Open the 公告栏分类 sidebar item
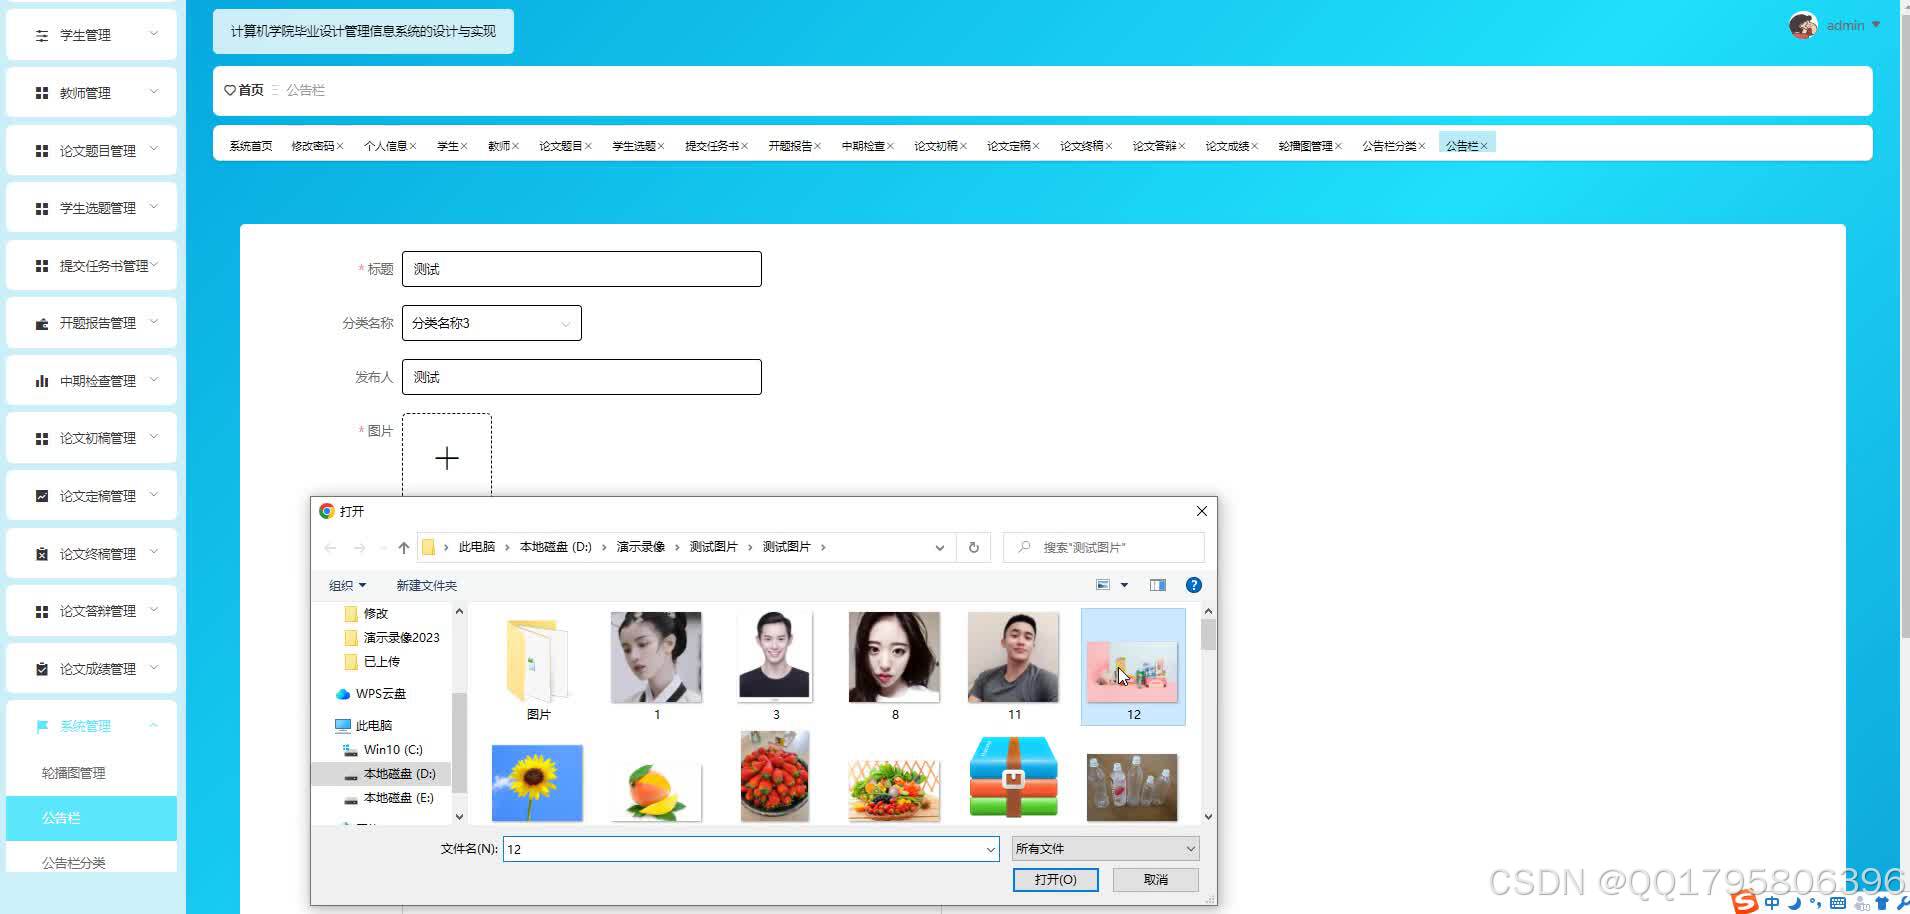This screenshot has width=1910, height=914. click(x=91, y=862)
